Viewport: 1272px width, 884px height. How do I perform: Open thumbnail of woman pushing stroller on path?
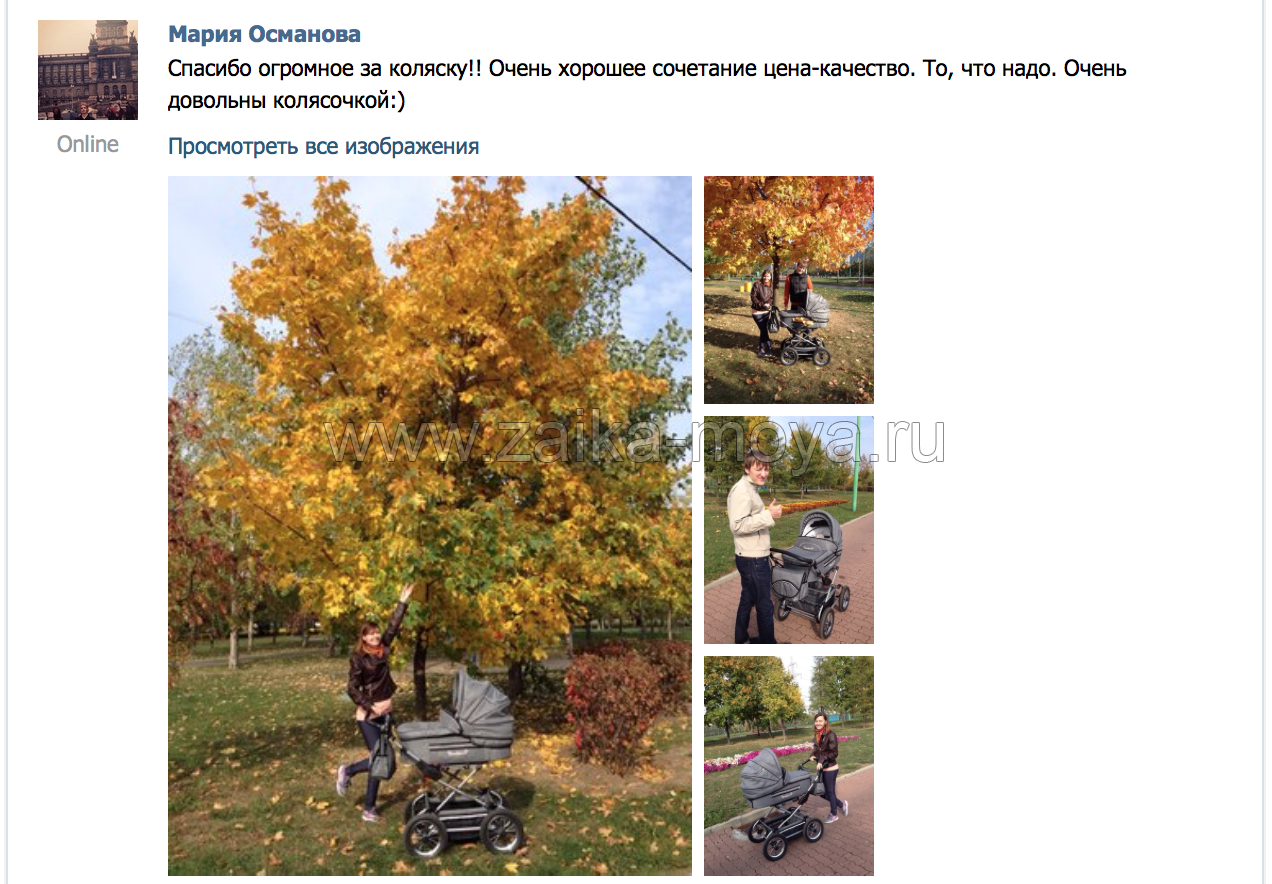789,766
